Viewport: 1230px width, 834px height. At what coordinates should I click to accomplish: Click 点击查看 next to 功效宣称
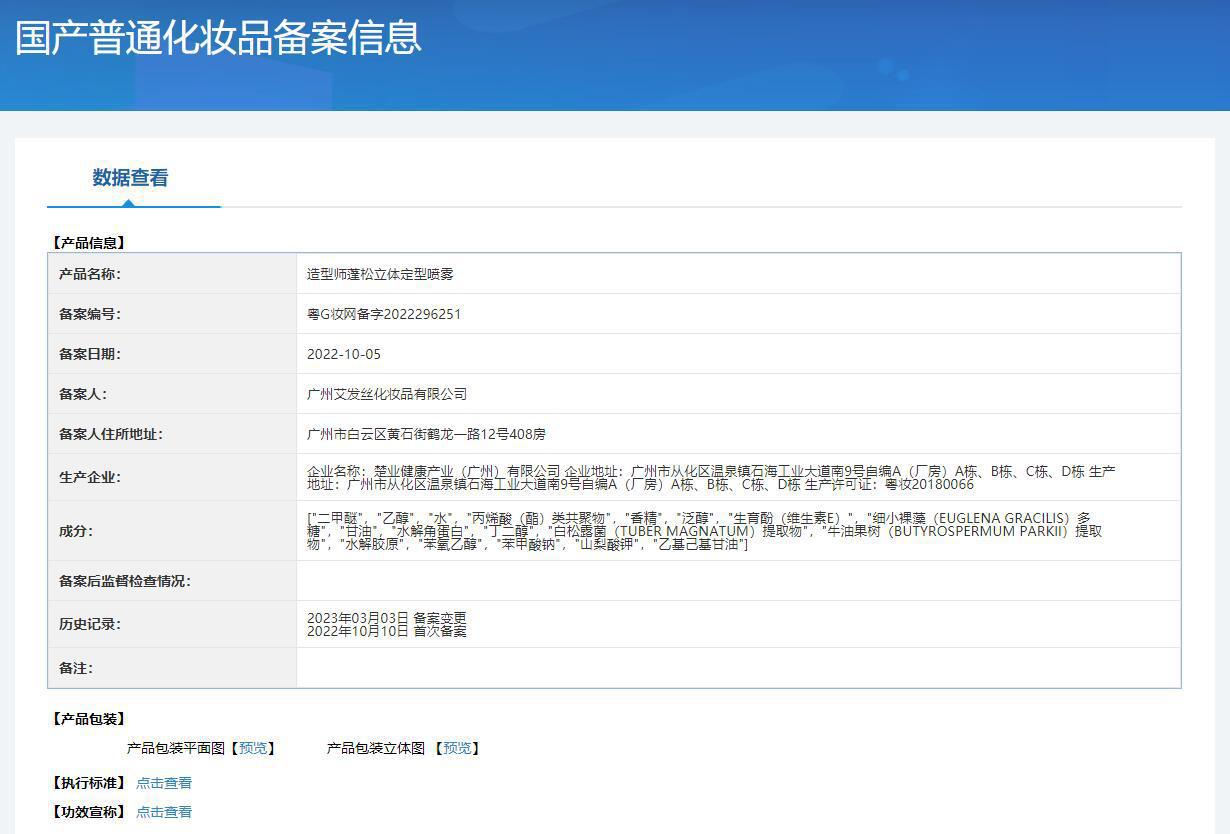(x=164, y=812)
